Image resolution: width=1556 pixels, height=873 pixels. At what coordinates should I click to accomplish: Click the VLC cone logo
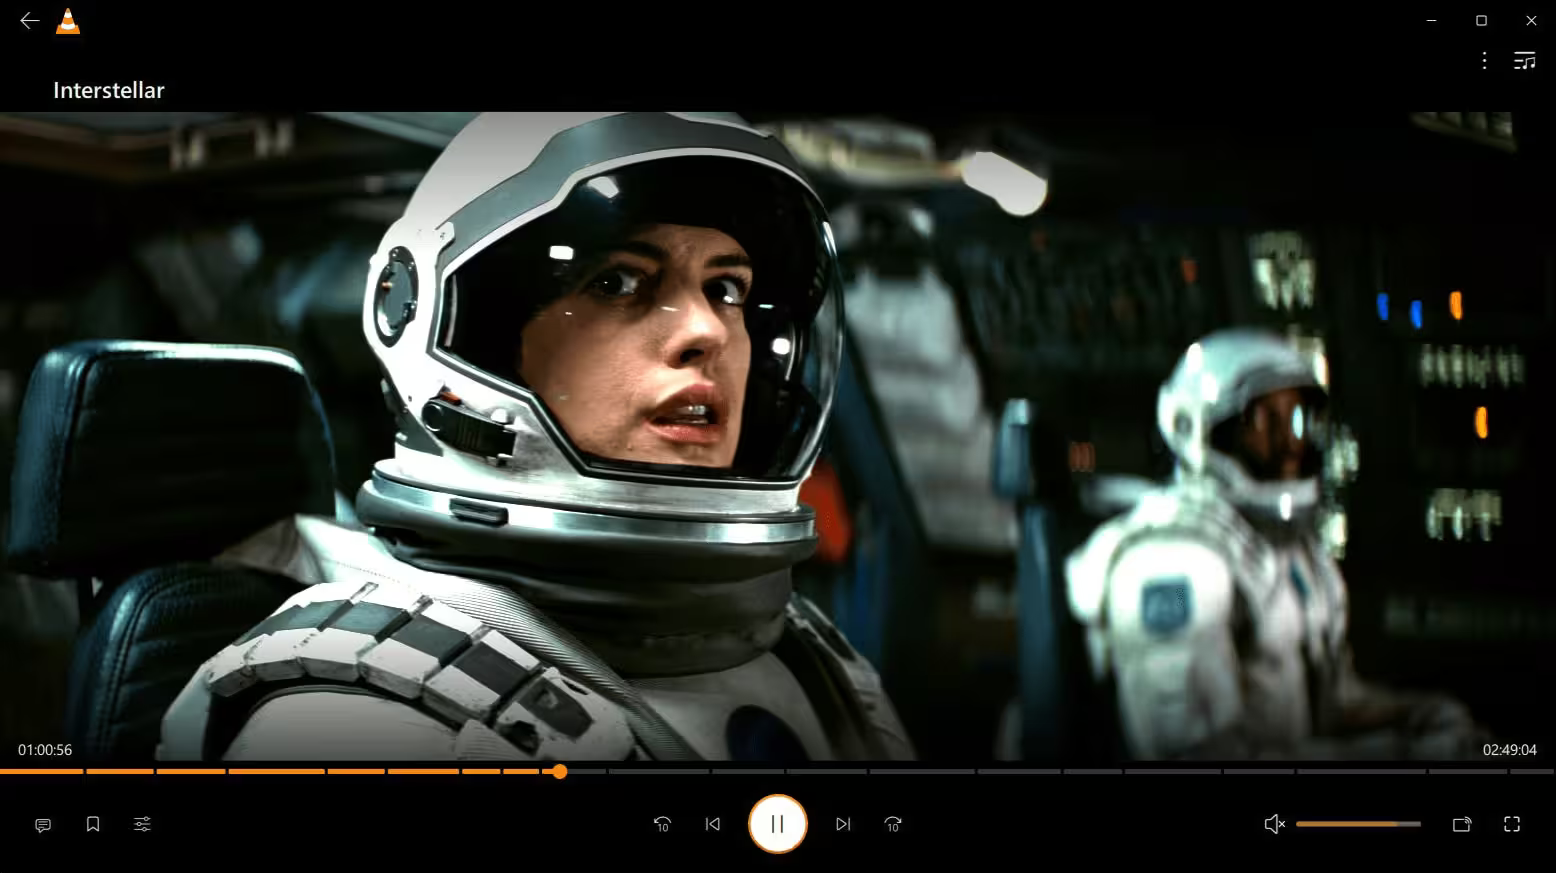tap(68, 21)
